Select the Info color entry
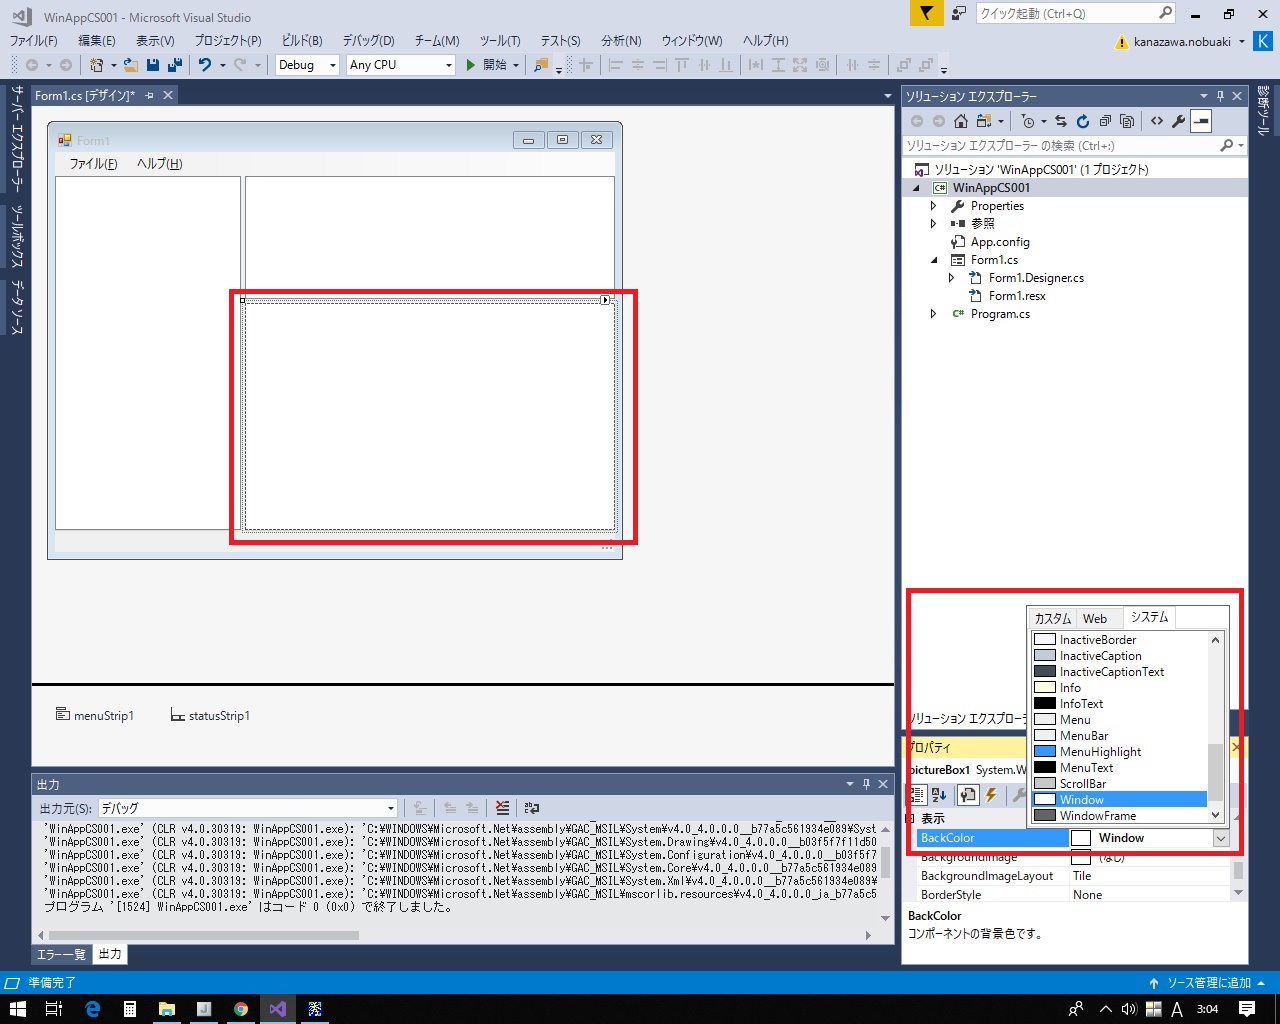1280x1024 pixels. pos(1120,688)
